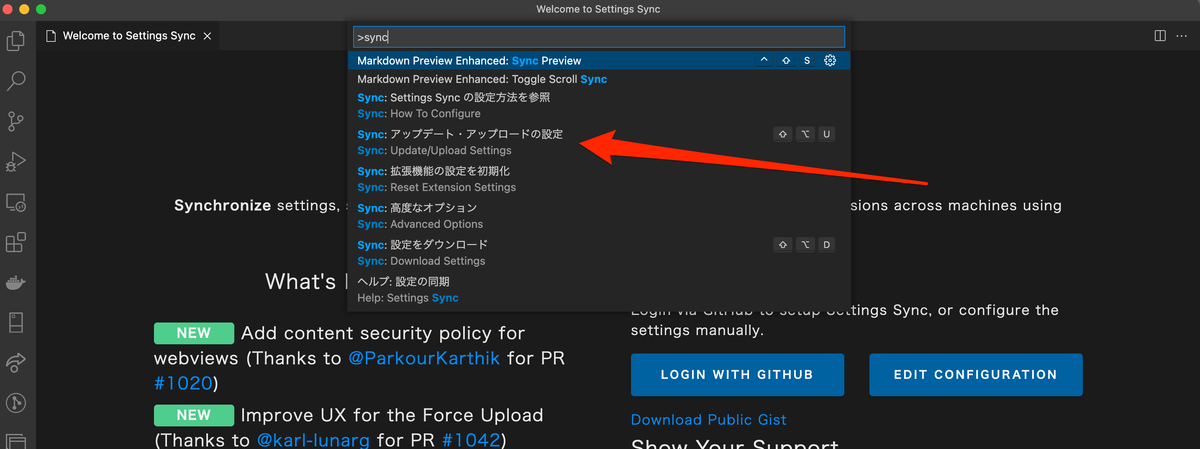Click the command palette input field

point(599,37)
